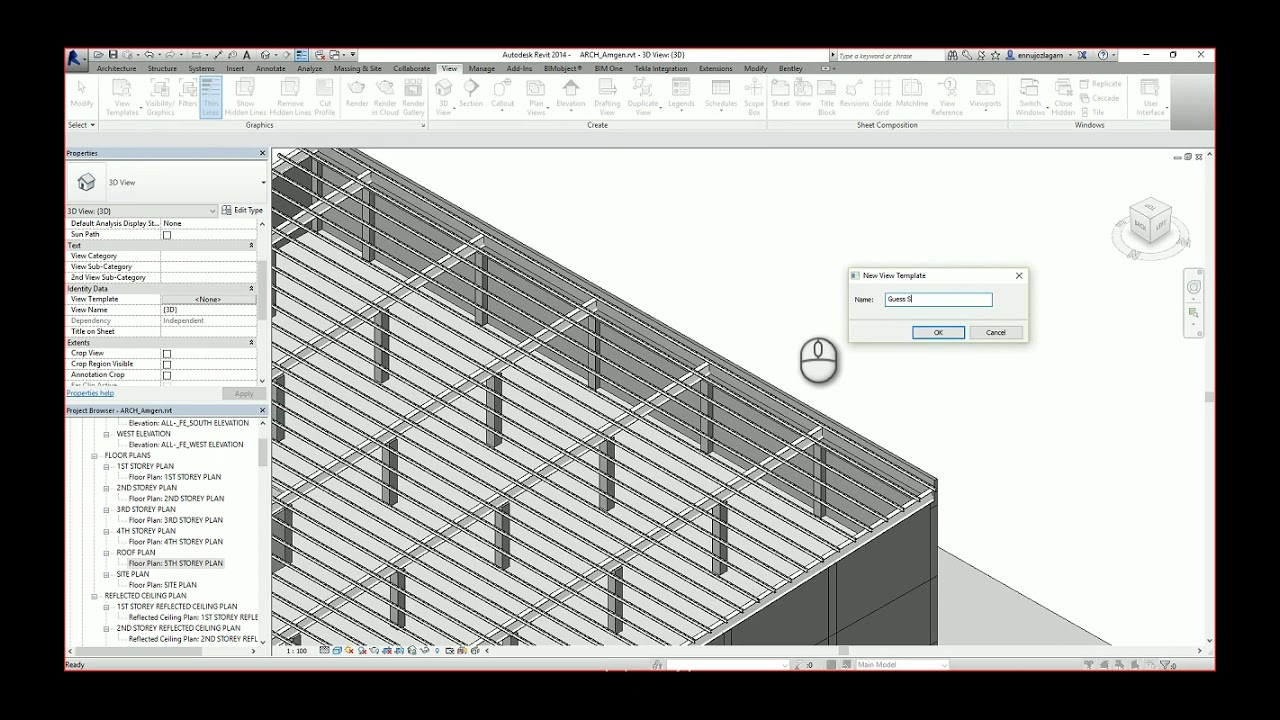Click the Title Block tool
Image resolution: width=1280 pixels, height=720 pixels.
point(827,98)
